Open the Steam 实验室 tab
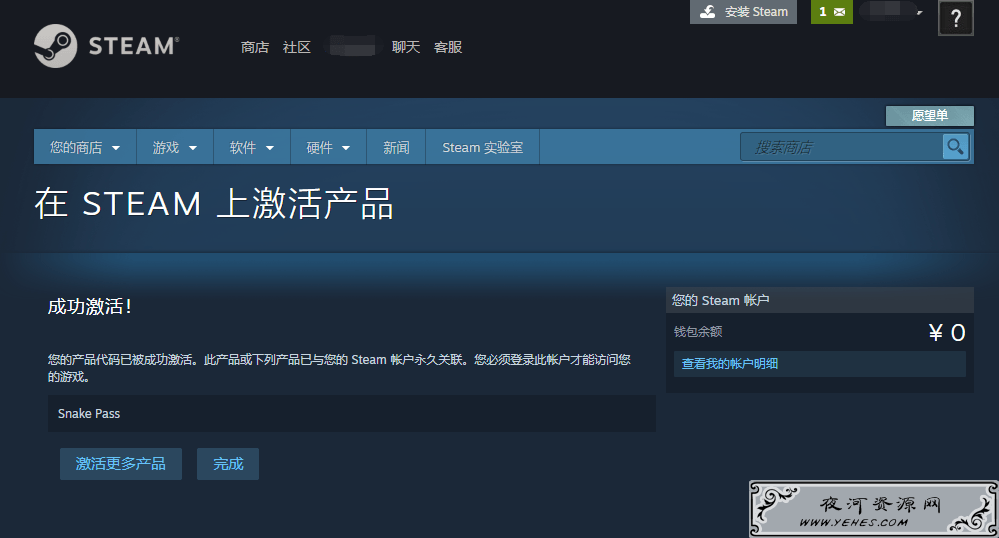999x538 pixels. click(x=482, y=147)
